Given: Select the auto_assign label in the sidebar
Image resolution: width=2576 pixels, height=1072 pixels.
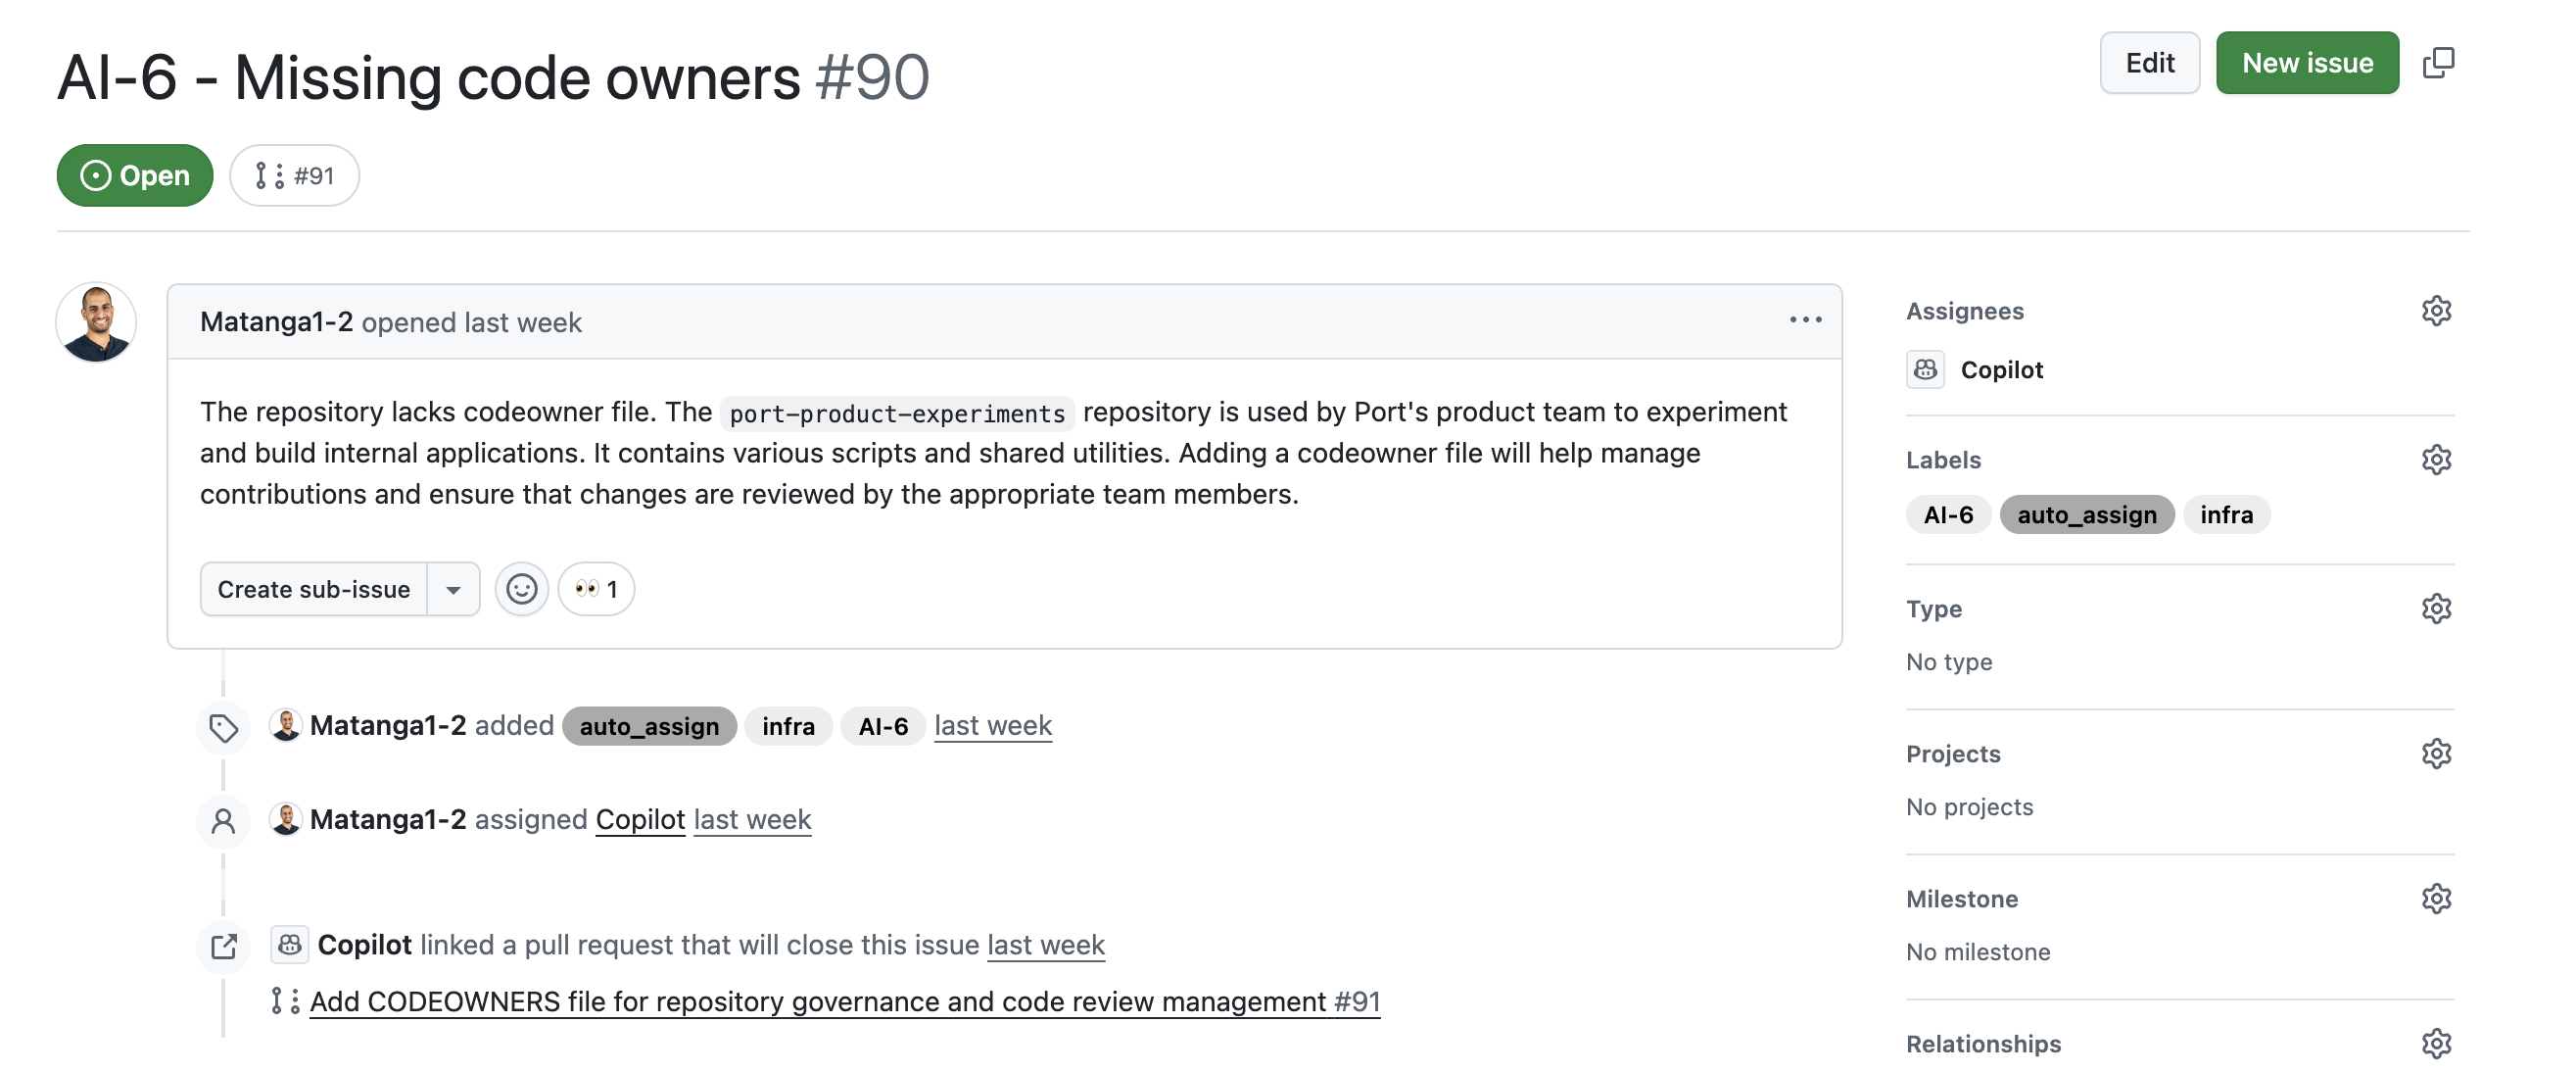Looking at the screenshot, I should coord(2086,515).
